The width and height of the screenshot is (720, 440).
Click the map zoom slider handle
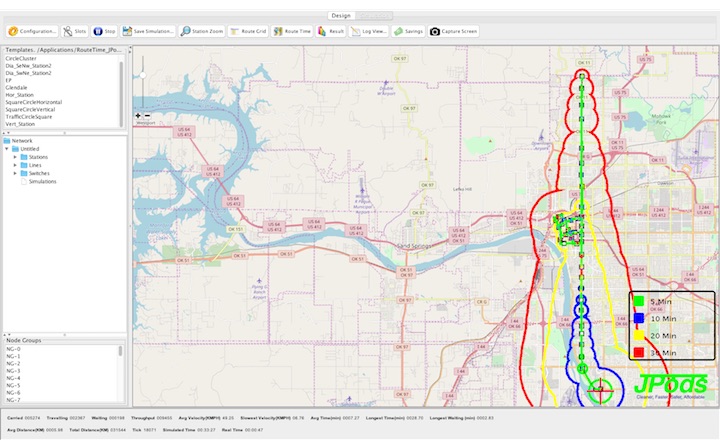pyautogui.click(x=144, y=75)
